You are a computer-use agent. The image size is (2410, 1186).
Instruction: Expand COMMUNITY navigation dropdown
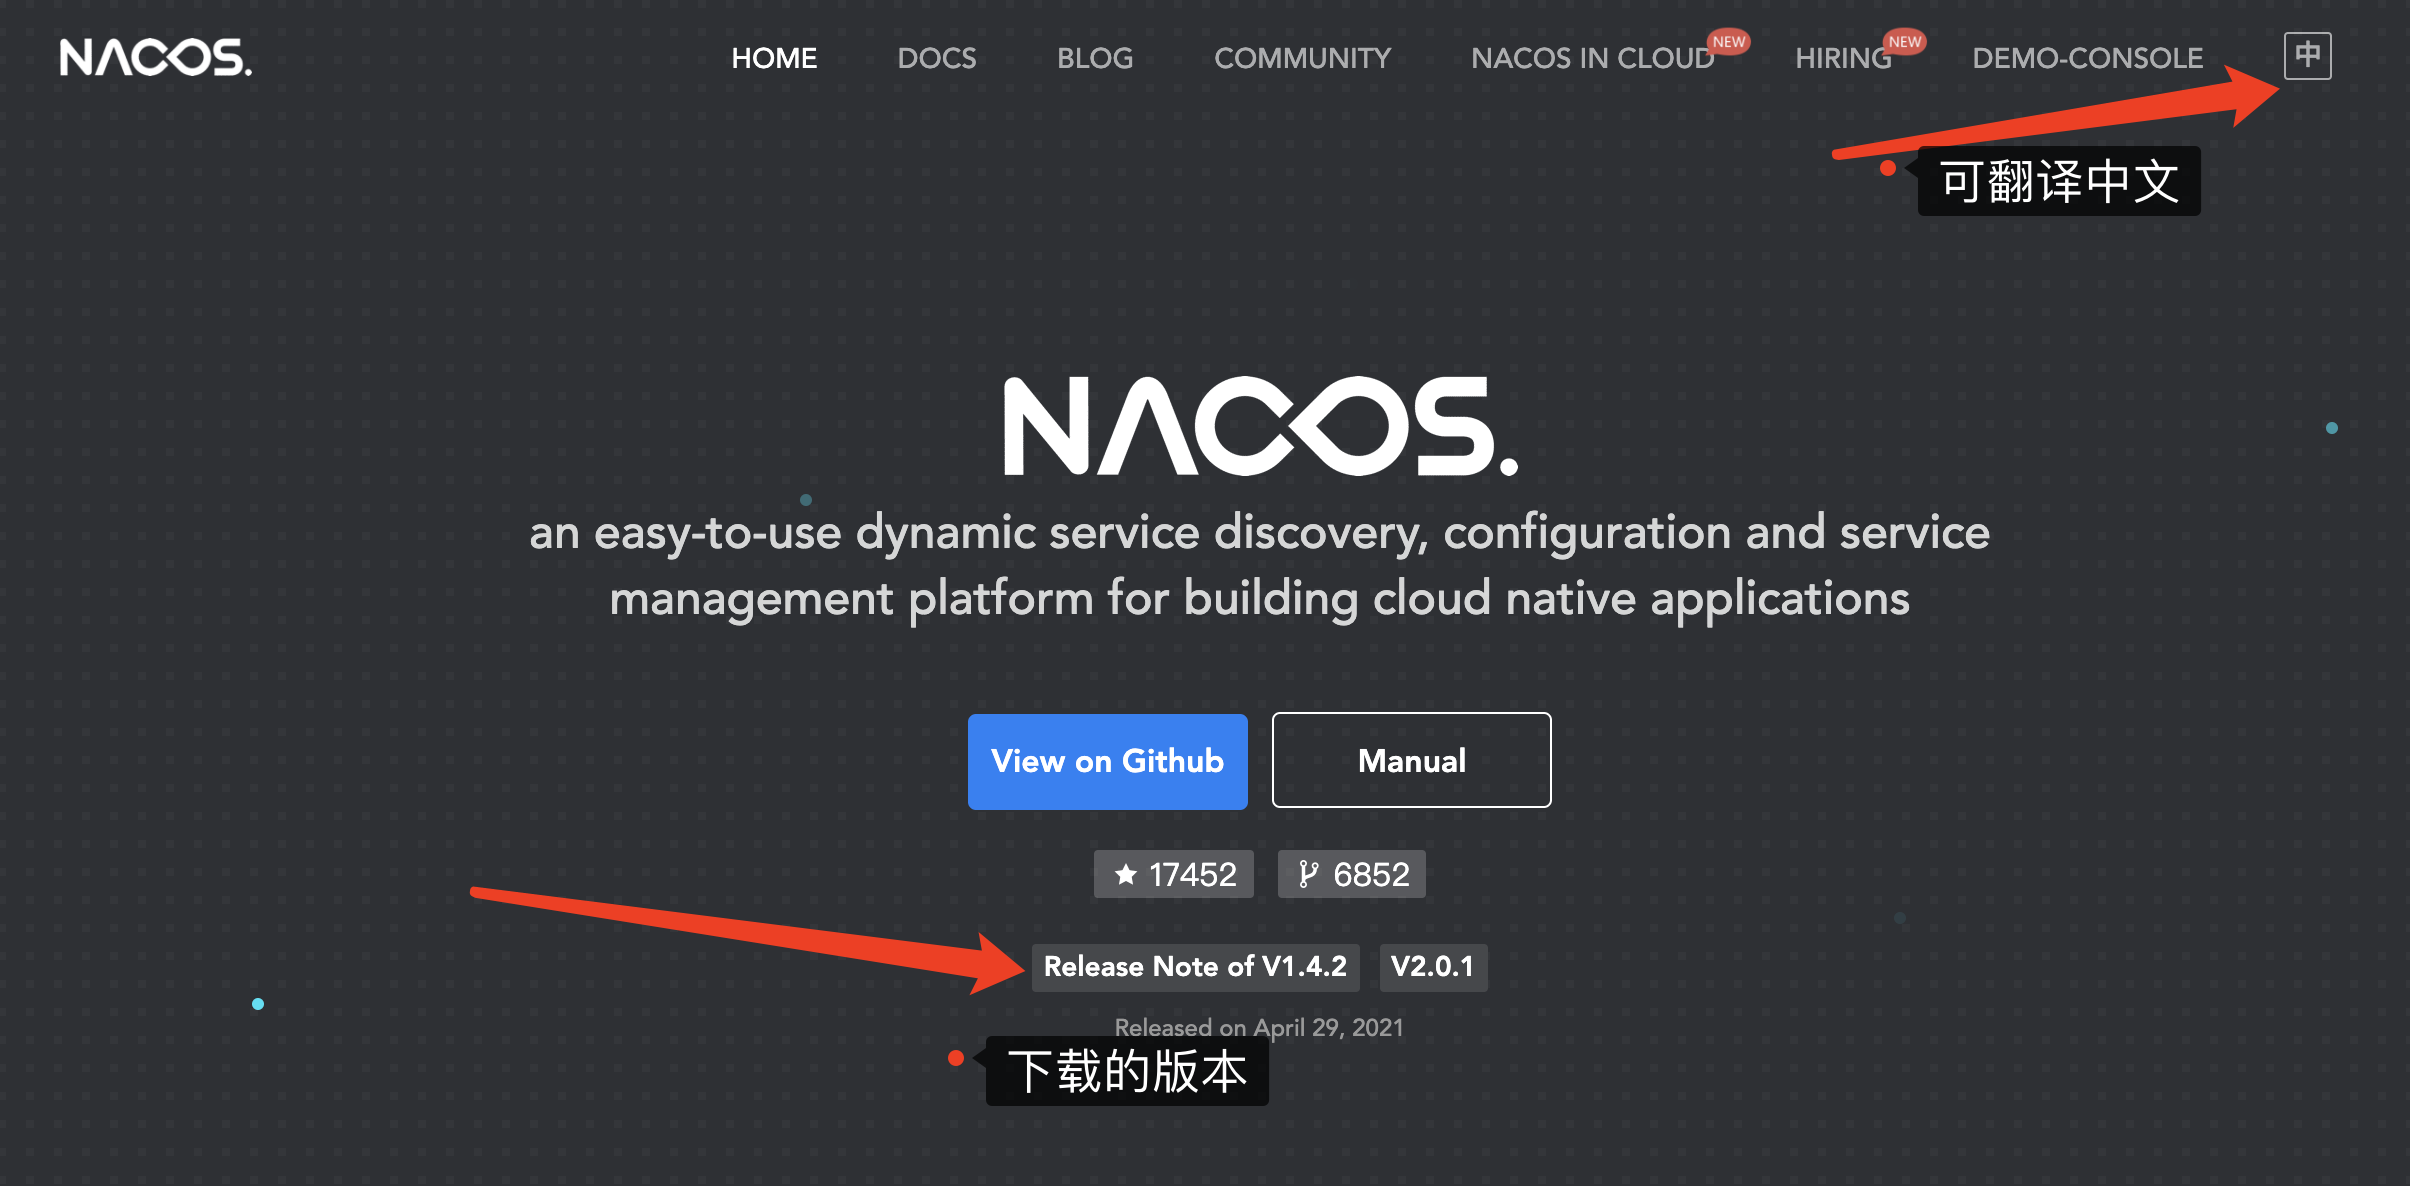click(x=1297, y=57)
